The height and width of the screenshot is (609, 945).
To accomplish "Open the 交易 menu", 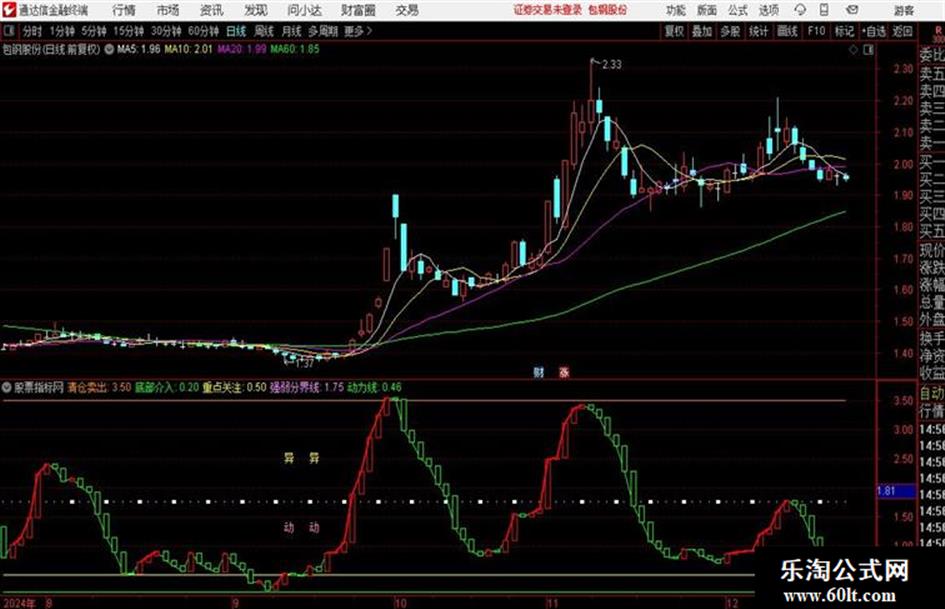I will click(x=407, y=10).
